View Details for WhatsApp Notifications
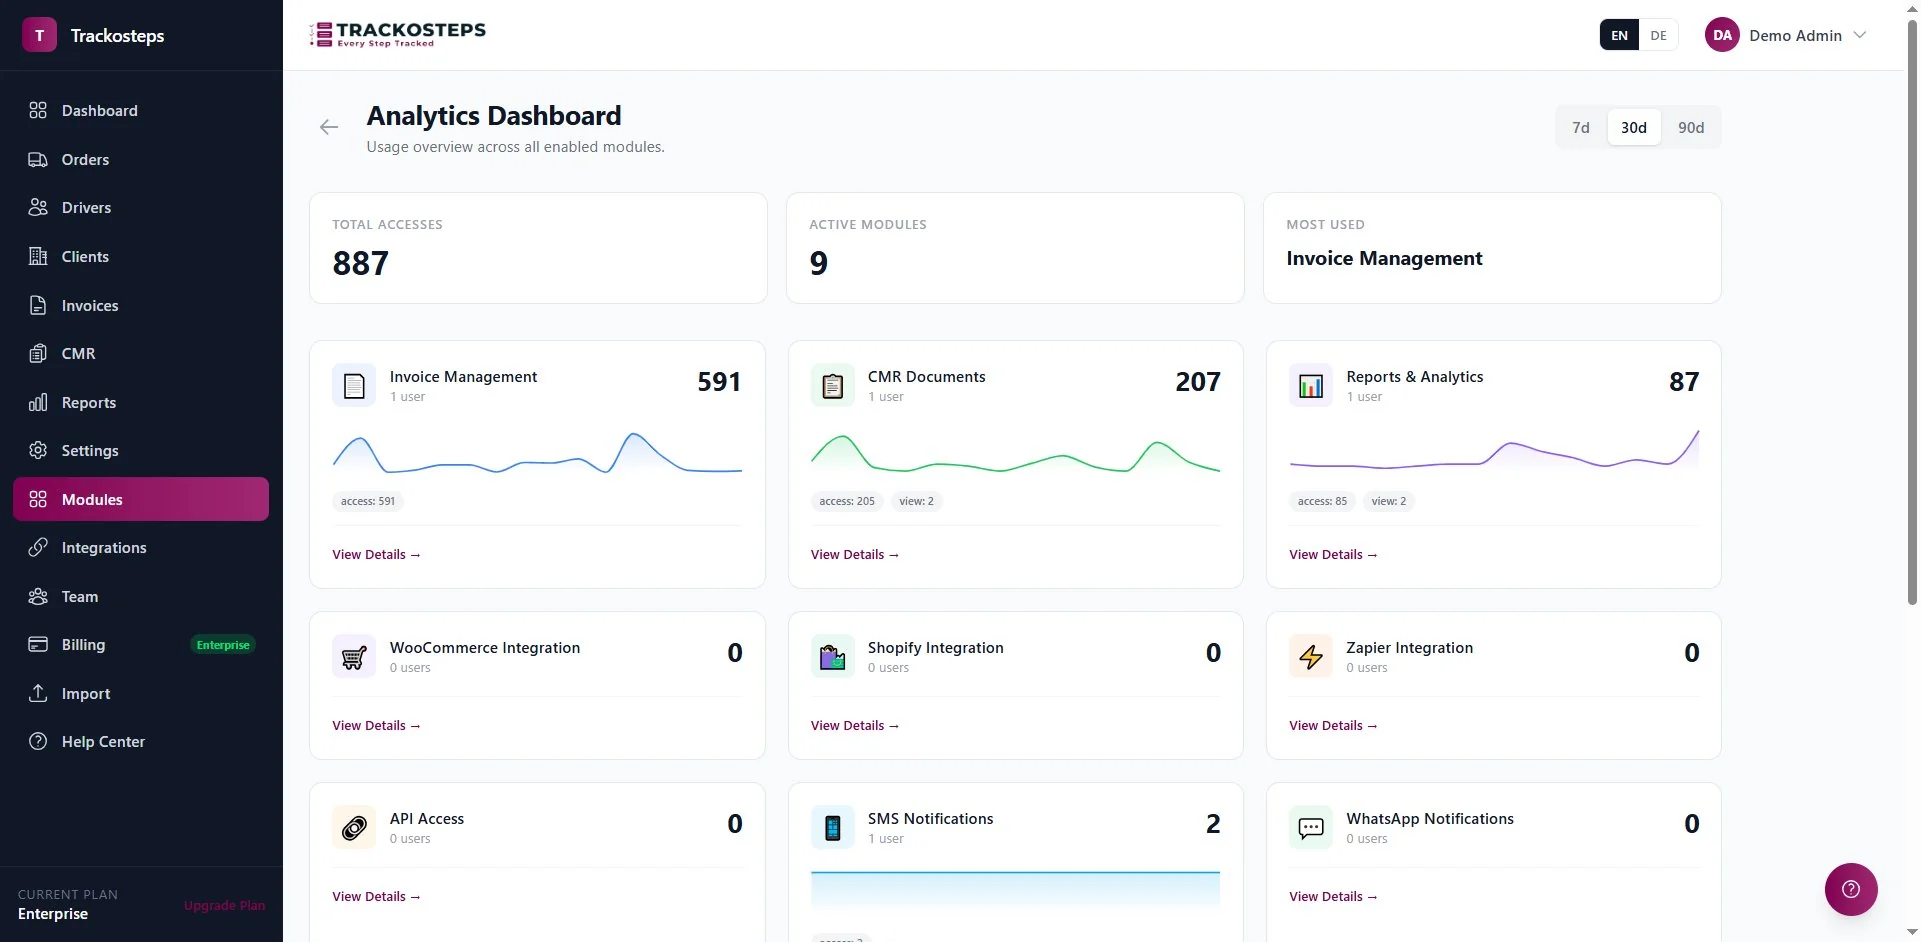The image size is (1921, 942). click(x=1333, y=896)
